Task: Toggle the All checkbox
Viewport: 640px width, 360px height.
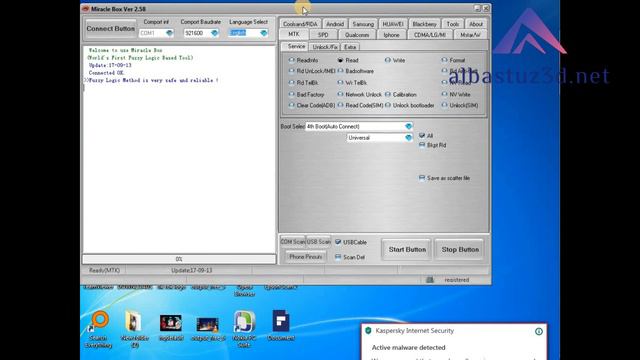Action: (x=422, y=135)
